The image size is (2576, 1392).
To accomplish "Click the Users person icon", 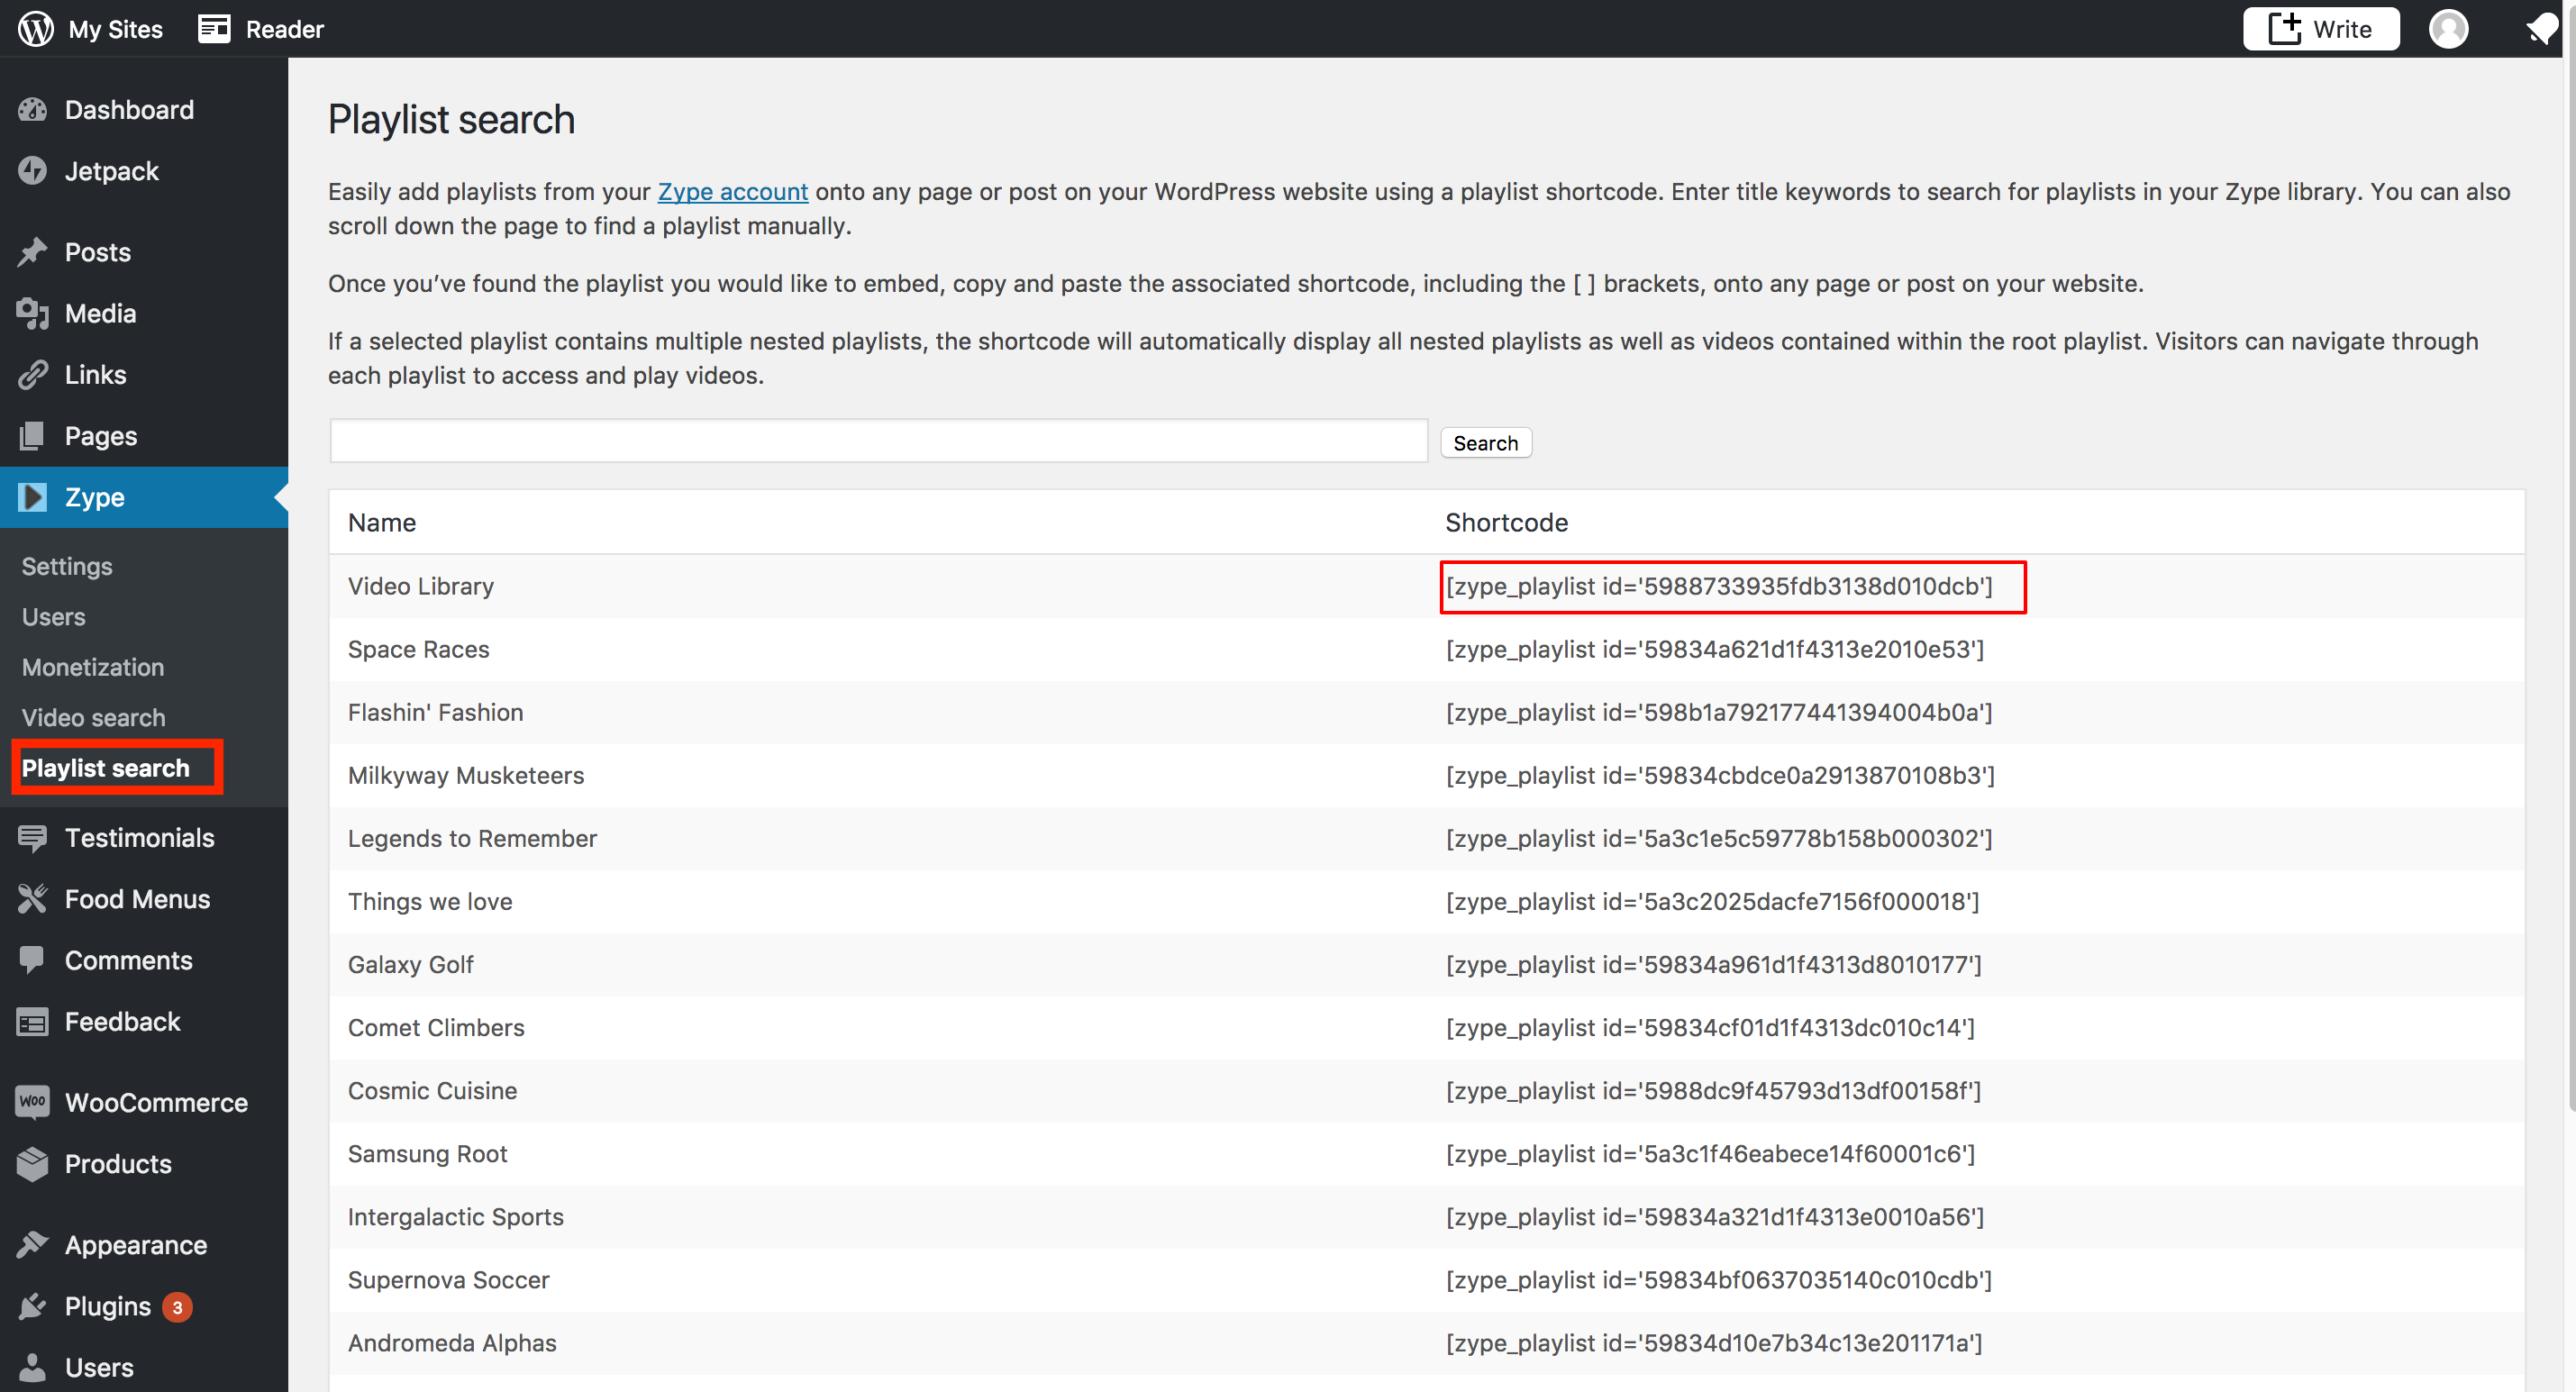I will pos(33,1367).
